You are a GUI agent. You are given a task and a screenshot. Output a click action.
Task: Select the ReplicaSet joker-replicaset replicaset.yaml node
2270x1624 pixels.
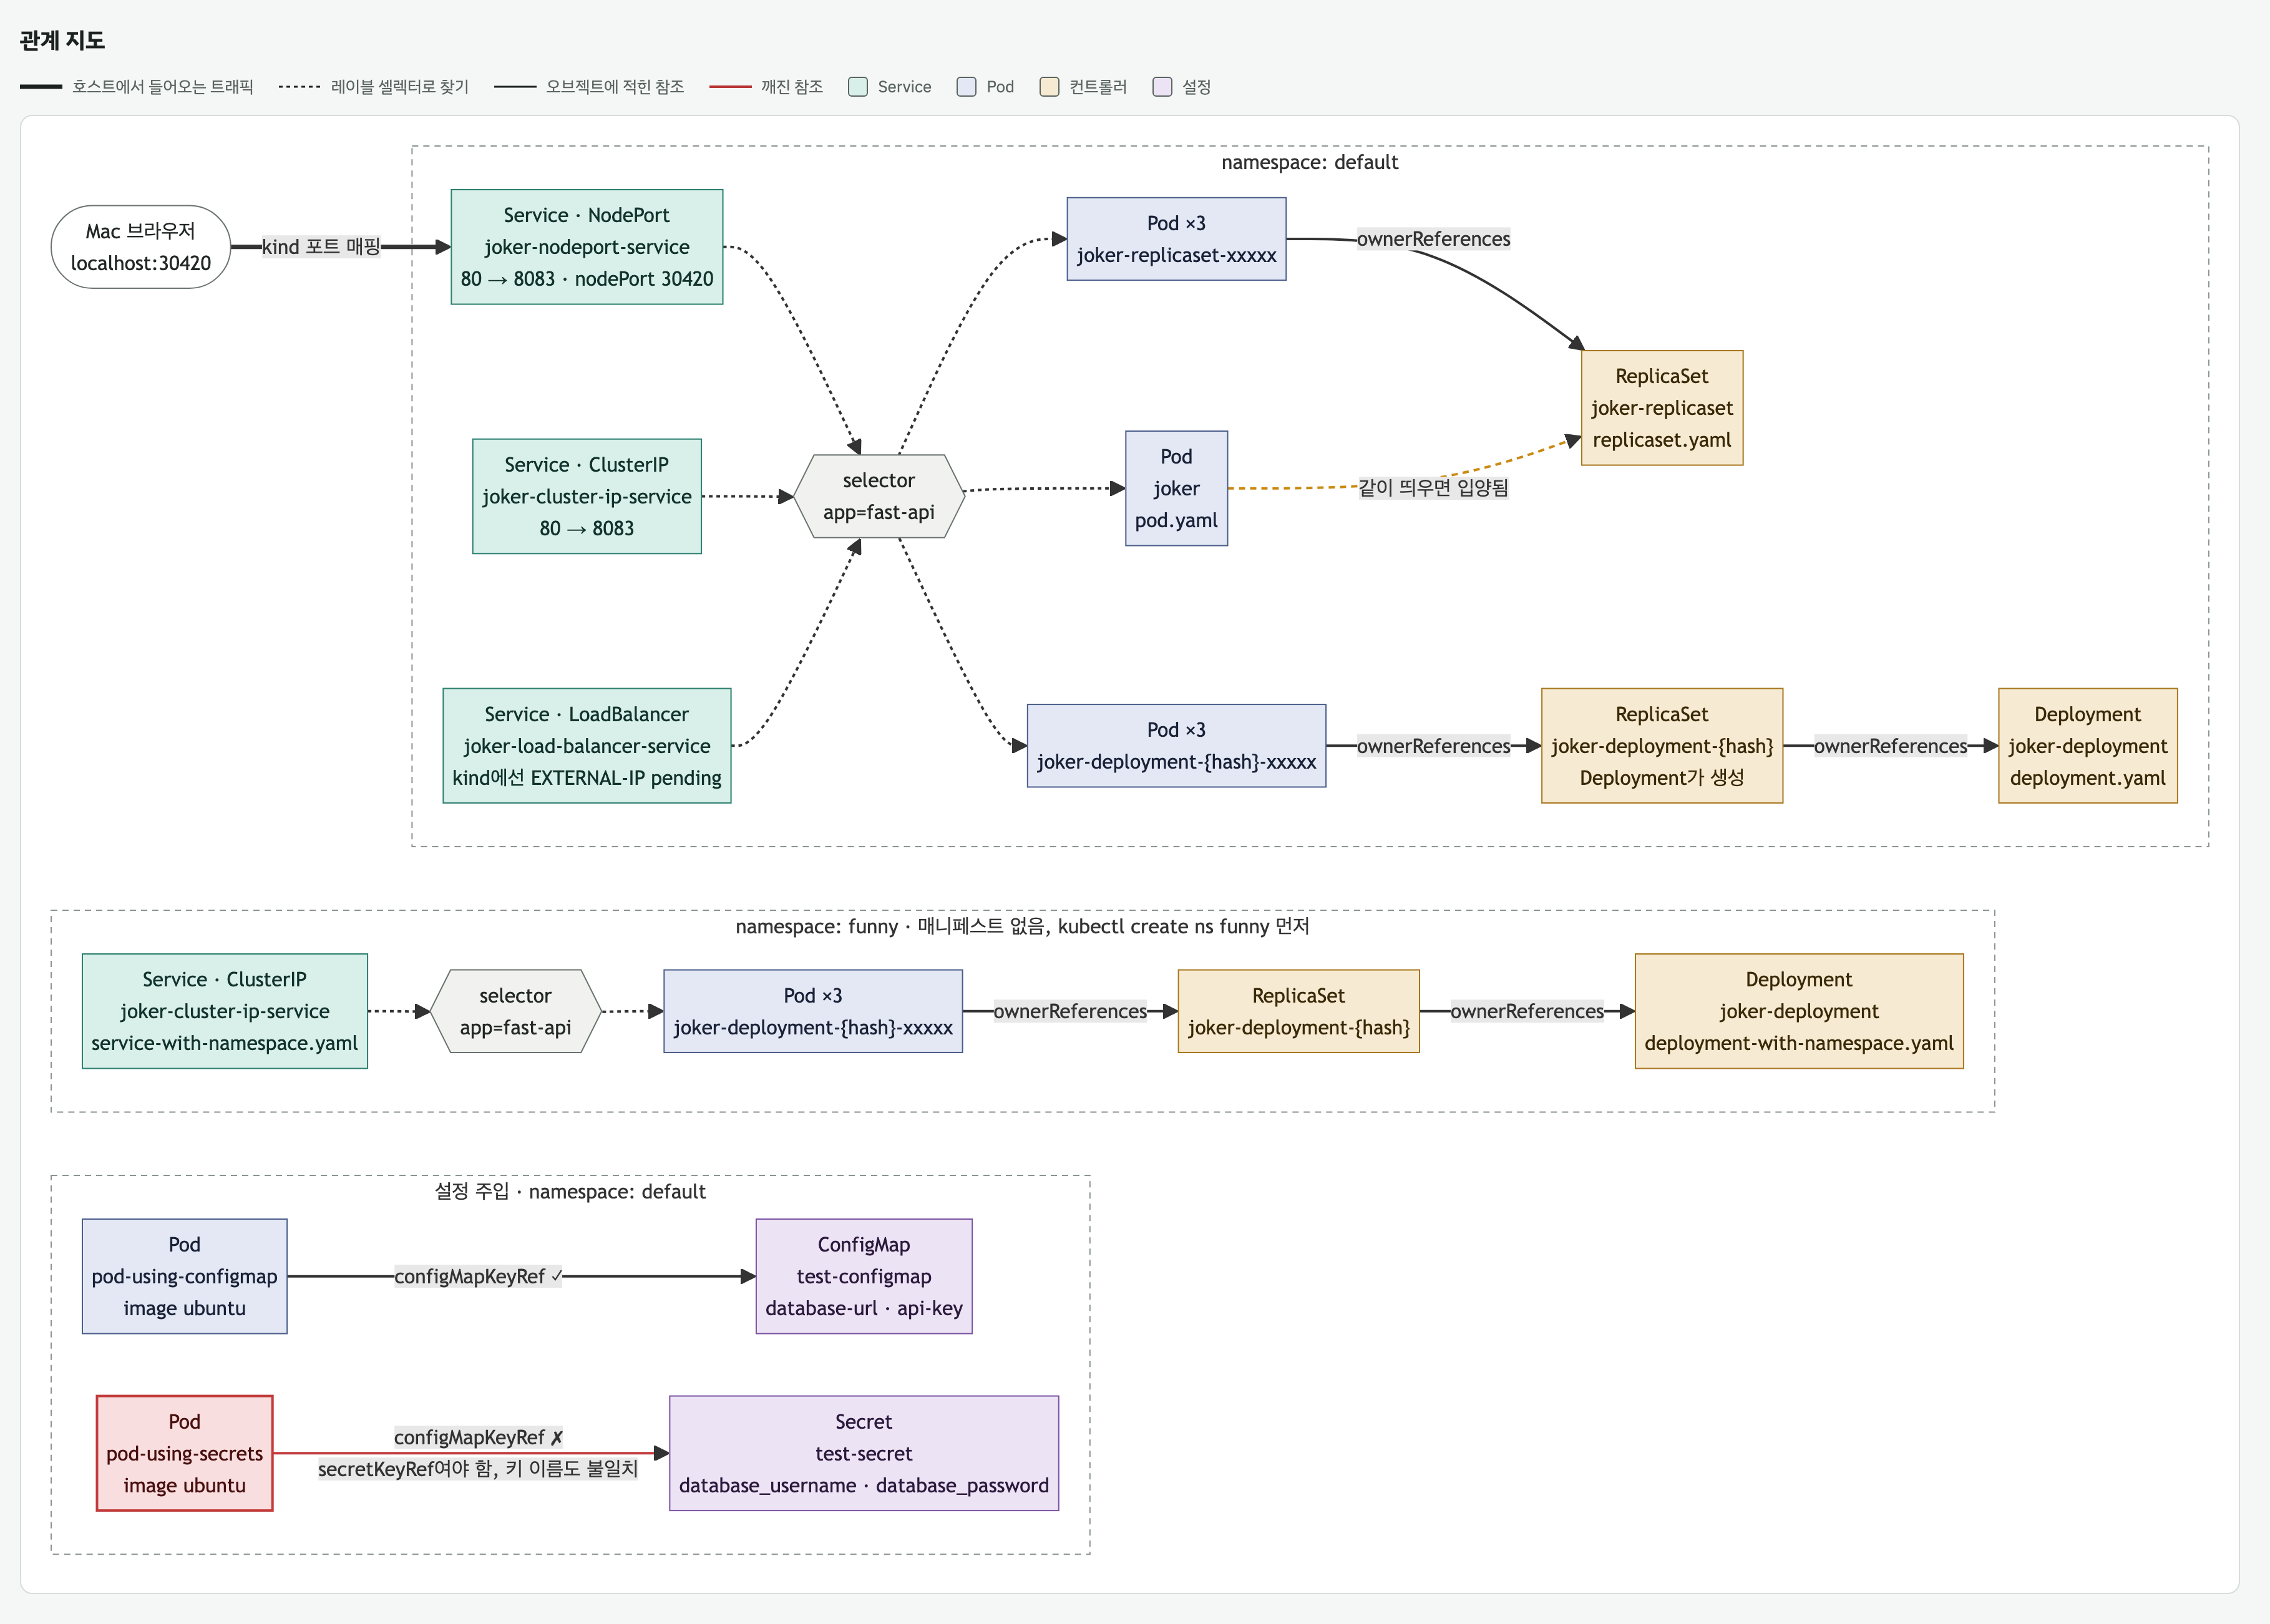coord(1662,408)
